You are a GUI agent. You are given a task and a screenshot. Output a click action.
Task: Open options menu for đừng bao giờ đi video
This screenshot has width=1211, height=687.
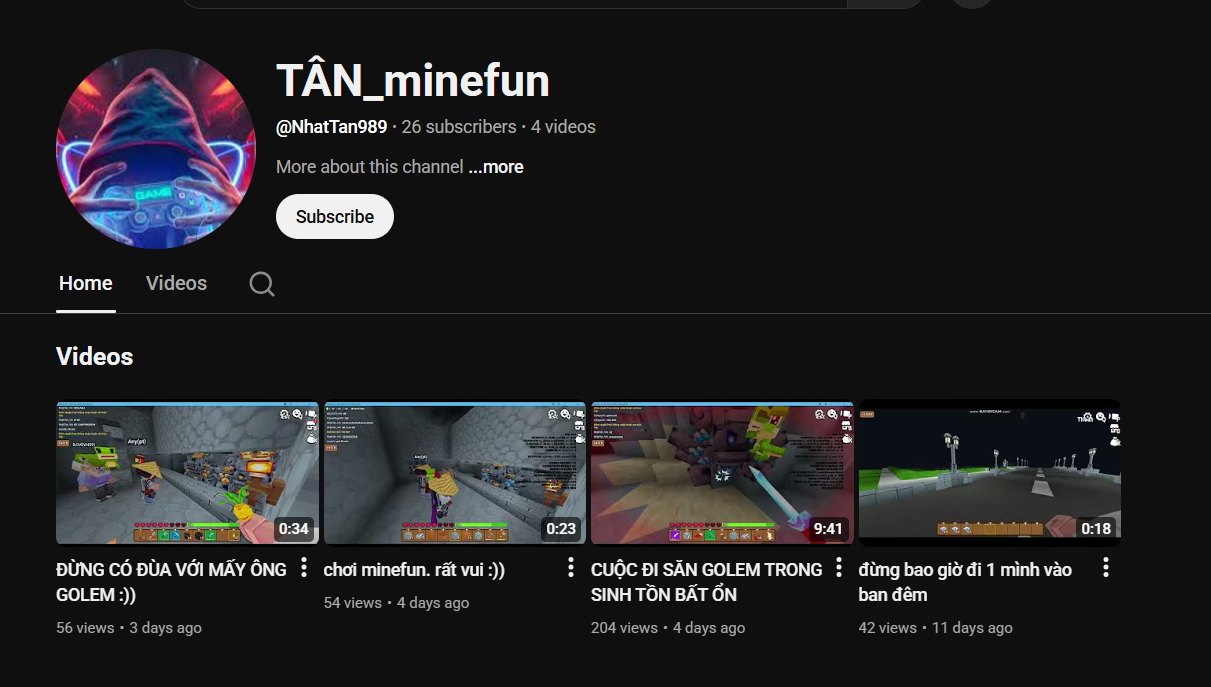click(x=1106, y=568)
